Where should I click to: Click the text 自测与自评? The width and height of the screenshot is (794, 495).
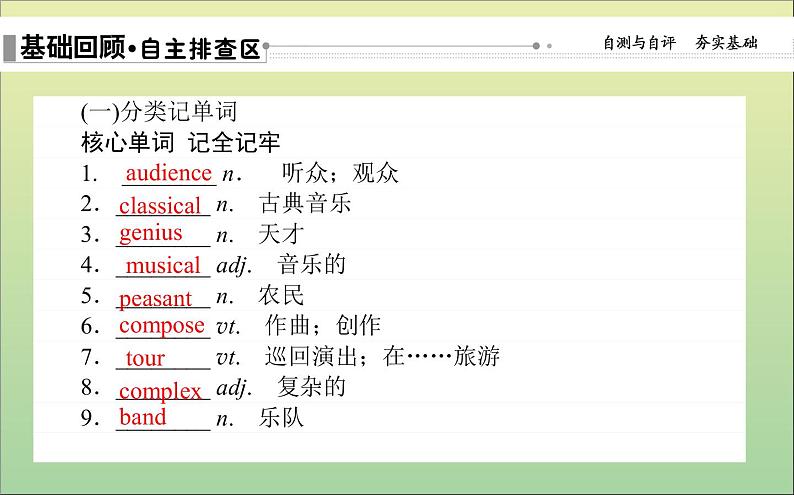(x=639, y=43)
